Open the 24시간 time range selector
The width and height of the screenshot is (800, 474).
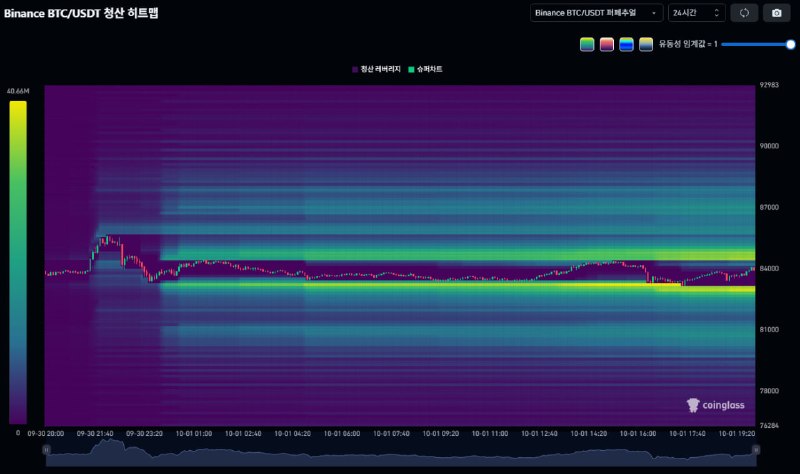tap(696, 13)
